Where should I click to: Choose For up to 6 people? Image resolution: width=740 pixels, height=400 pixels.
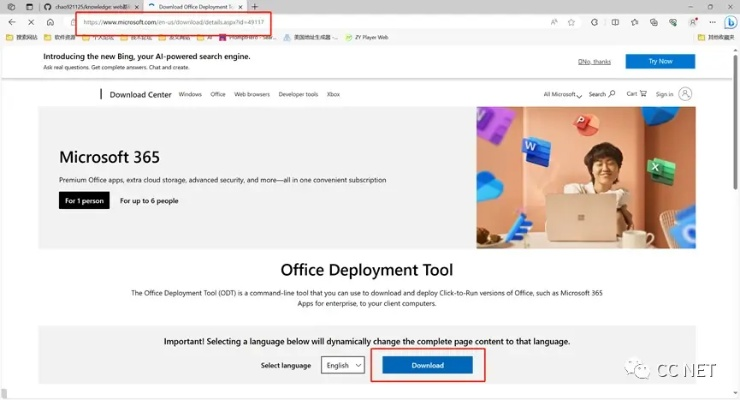click(x=149, y=201)
